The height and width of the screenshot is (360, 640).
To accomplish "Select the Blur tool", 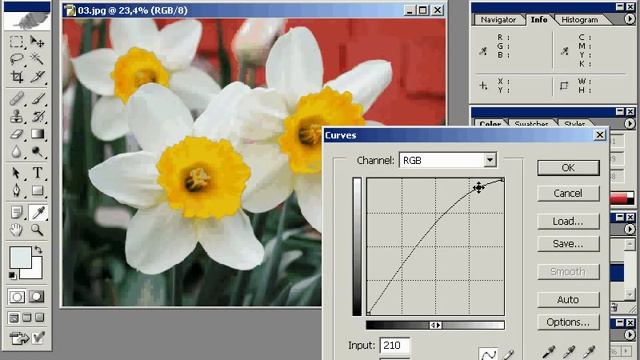I will (x=16, y=151).
